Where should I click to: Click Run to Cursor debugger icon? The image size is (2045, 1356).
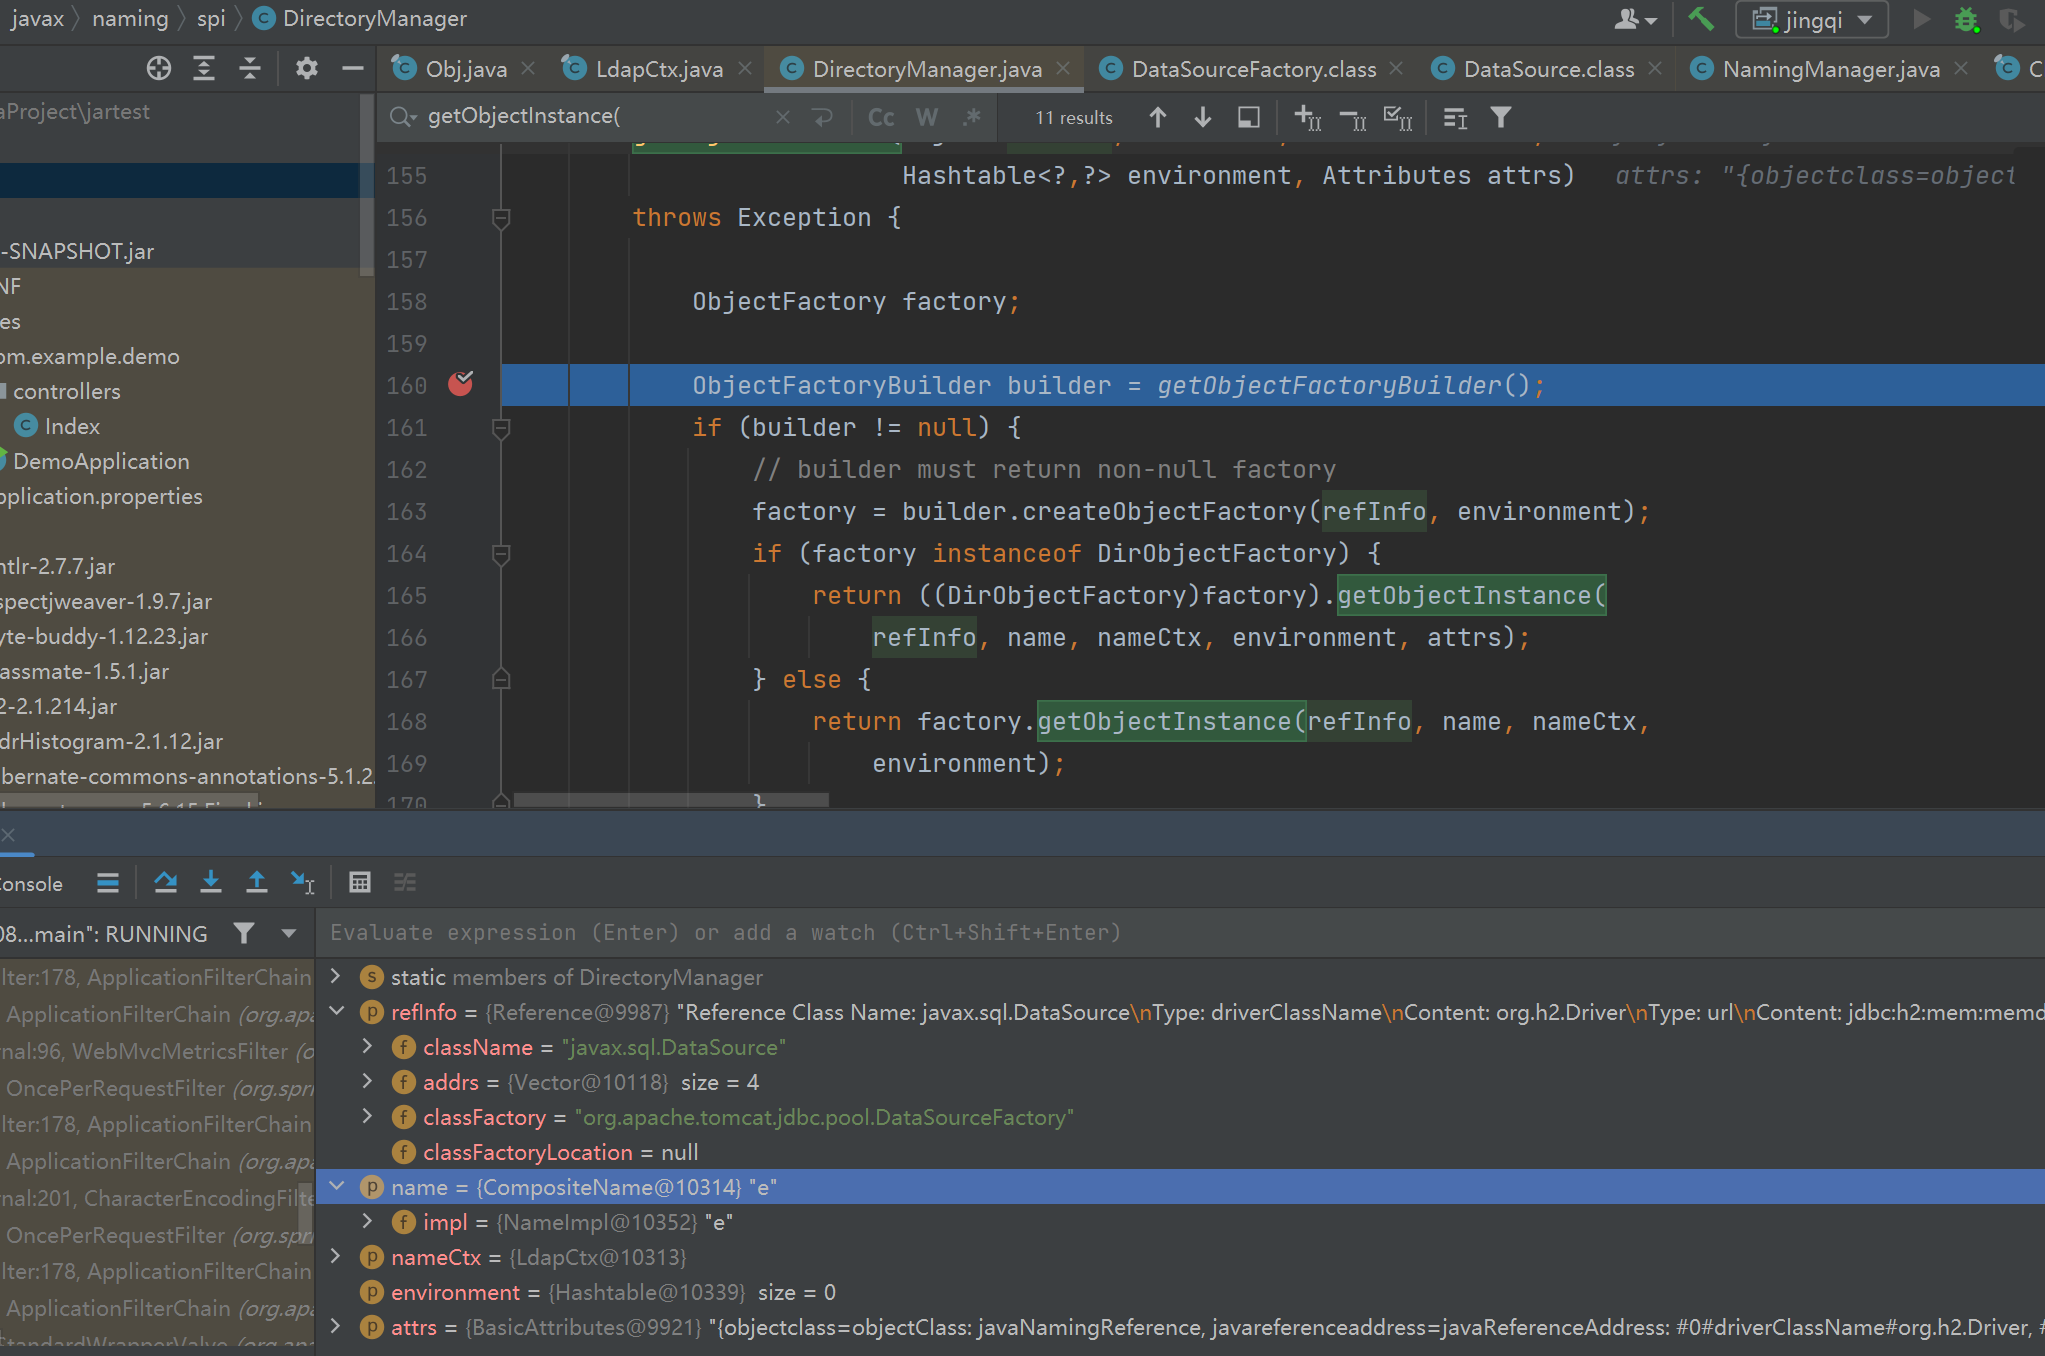click(302, 882)
